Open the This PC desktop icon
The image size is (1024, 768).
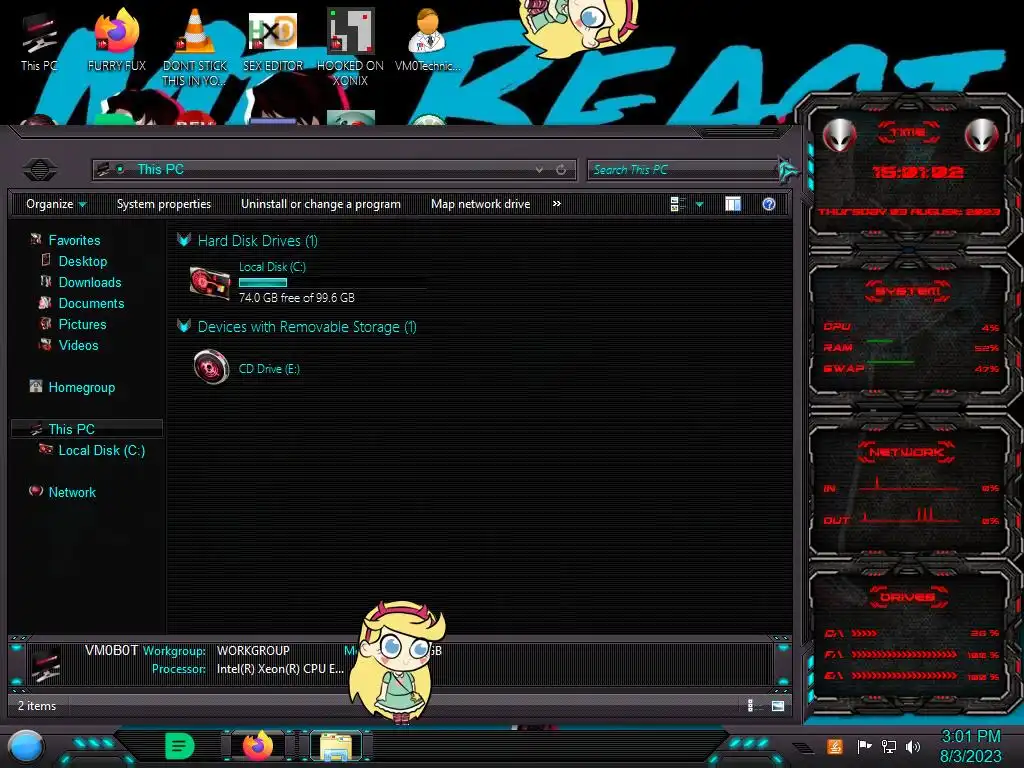click(39, 40)
